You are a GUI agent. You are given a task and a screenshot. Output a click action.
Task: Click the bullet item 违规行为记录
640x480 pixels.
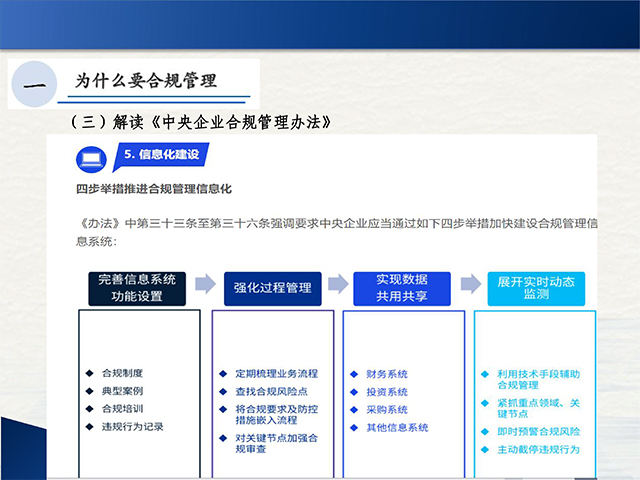tap(133, 427)
